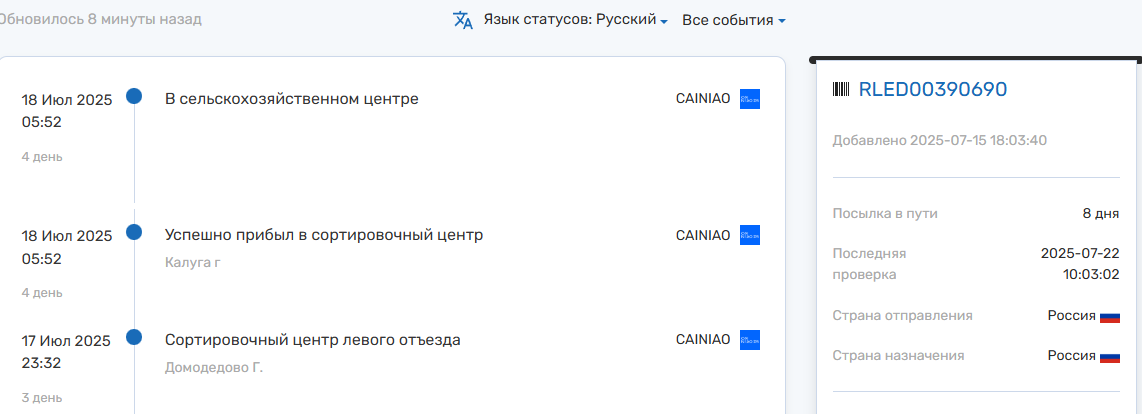Click the "Добавлено 2025-07-15 18:03:40" line
The image size is (1142, 414).
pos(939,140)
